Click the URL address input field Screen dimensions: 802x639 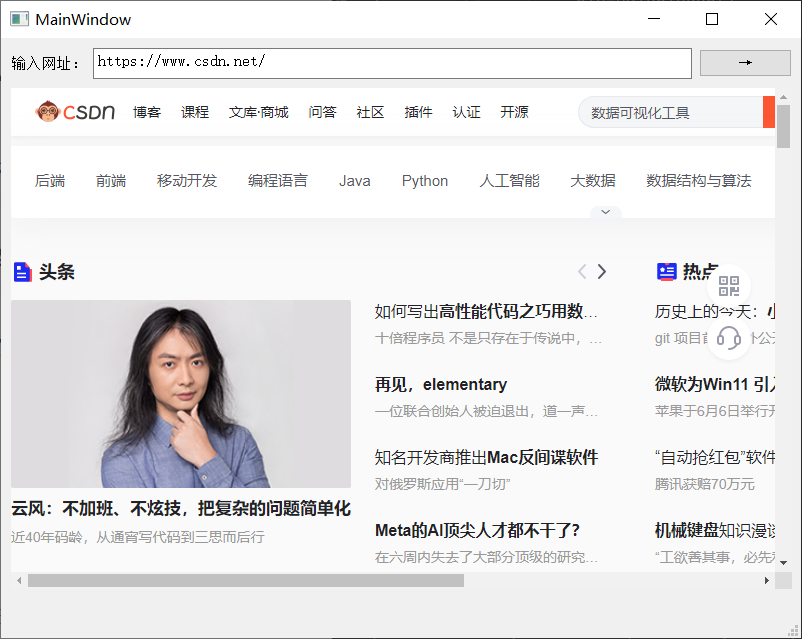click(x=392, y=63)
